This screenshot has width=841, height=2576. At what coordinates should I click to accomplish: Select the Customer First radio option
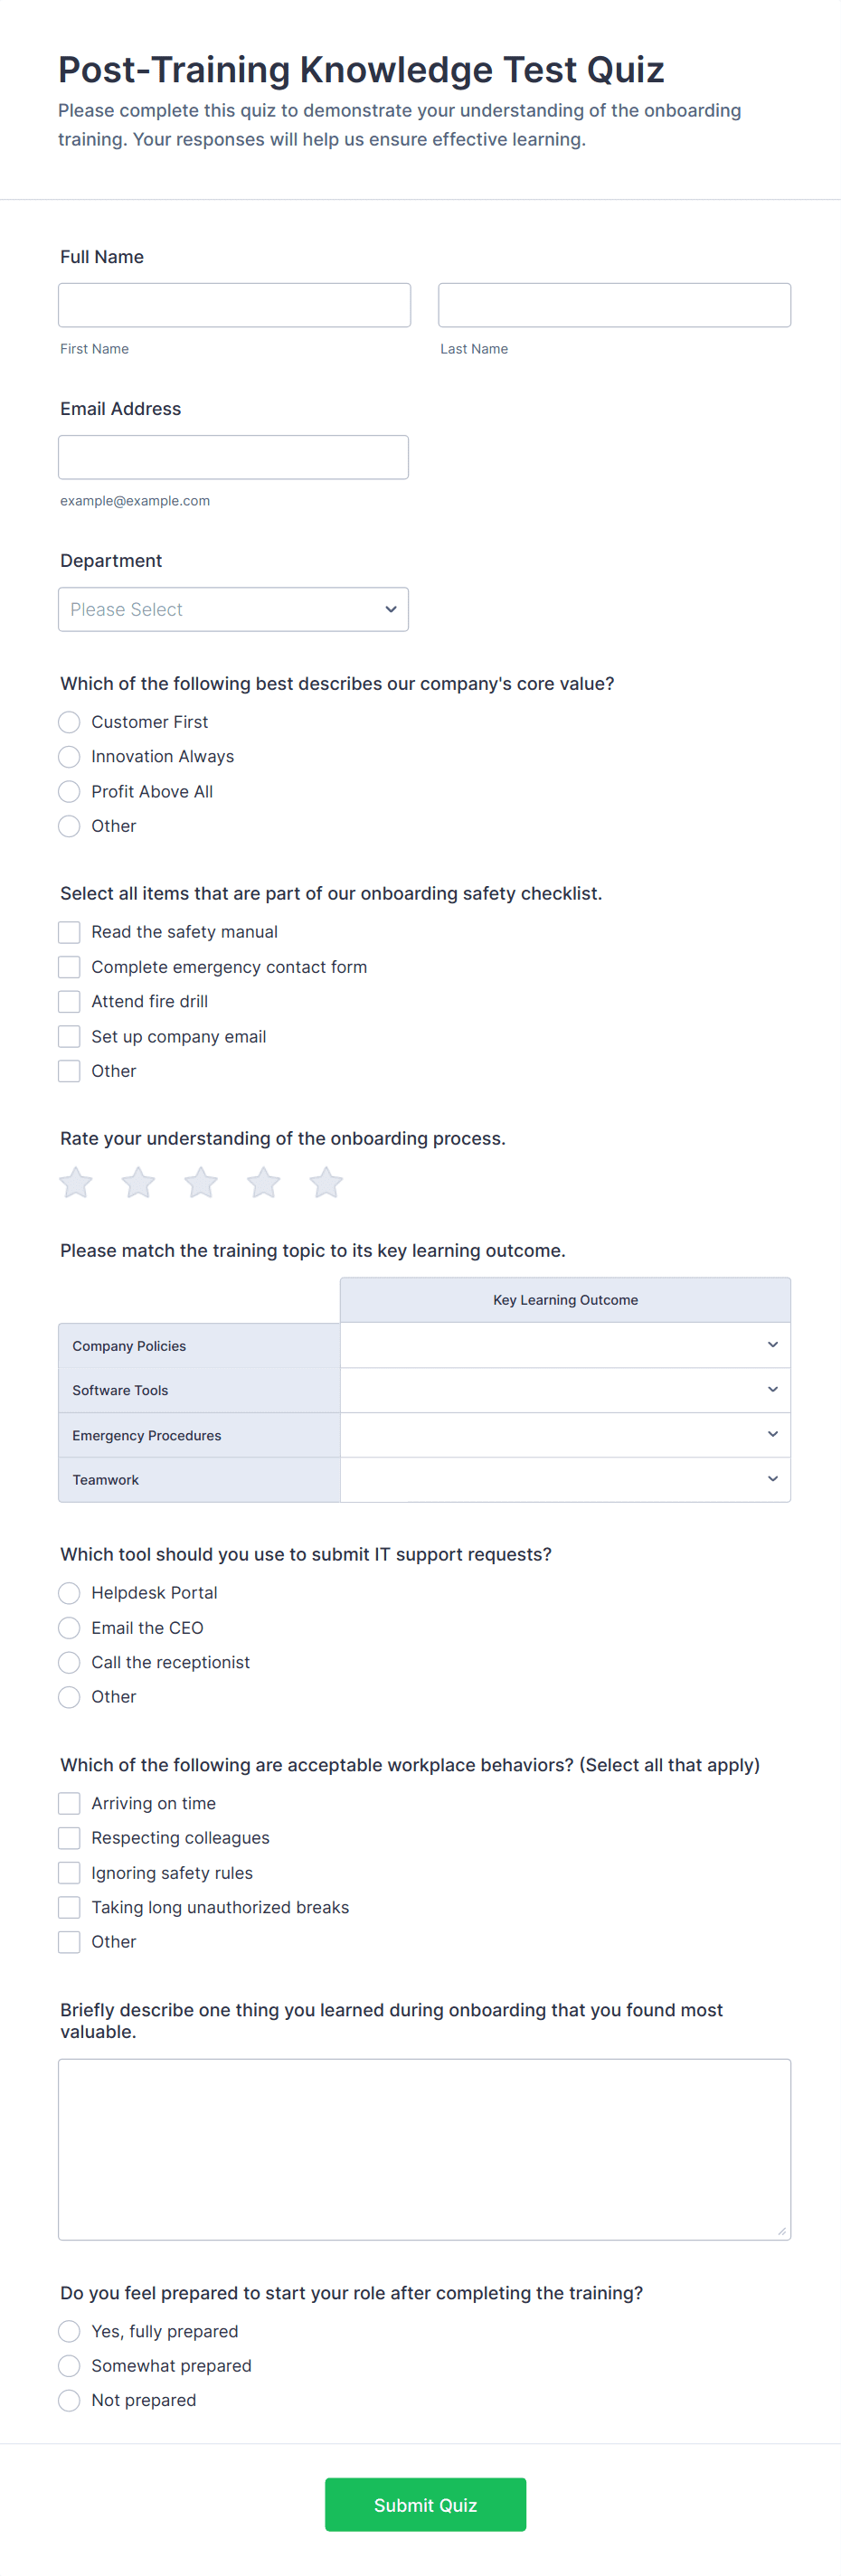(x=69, y=722)
